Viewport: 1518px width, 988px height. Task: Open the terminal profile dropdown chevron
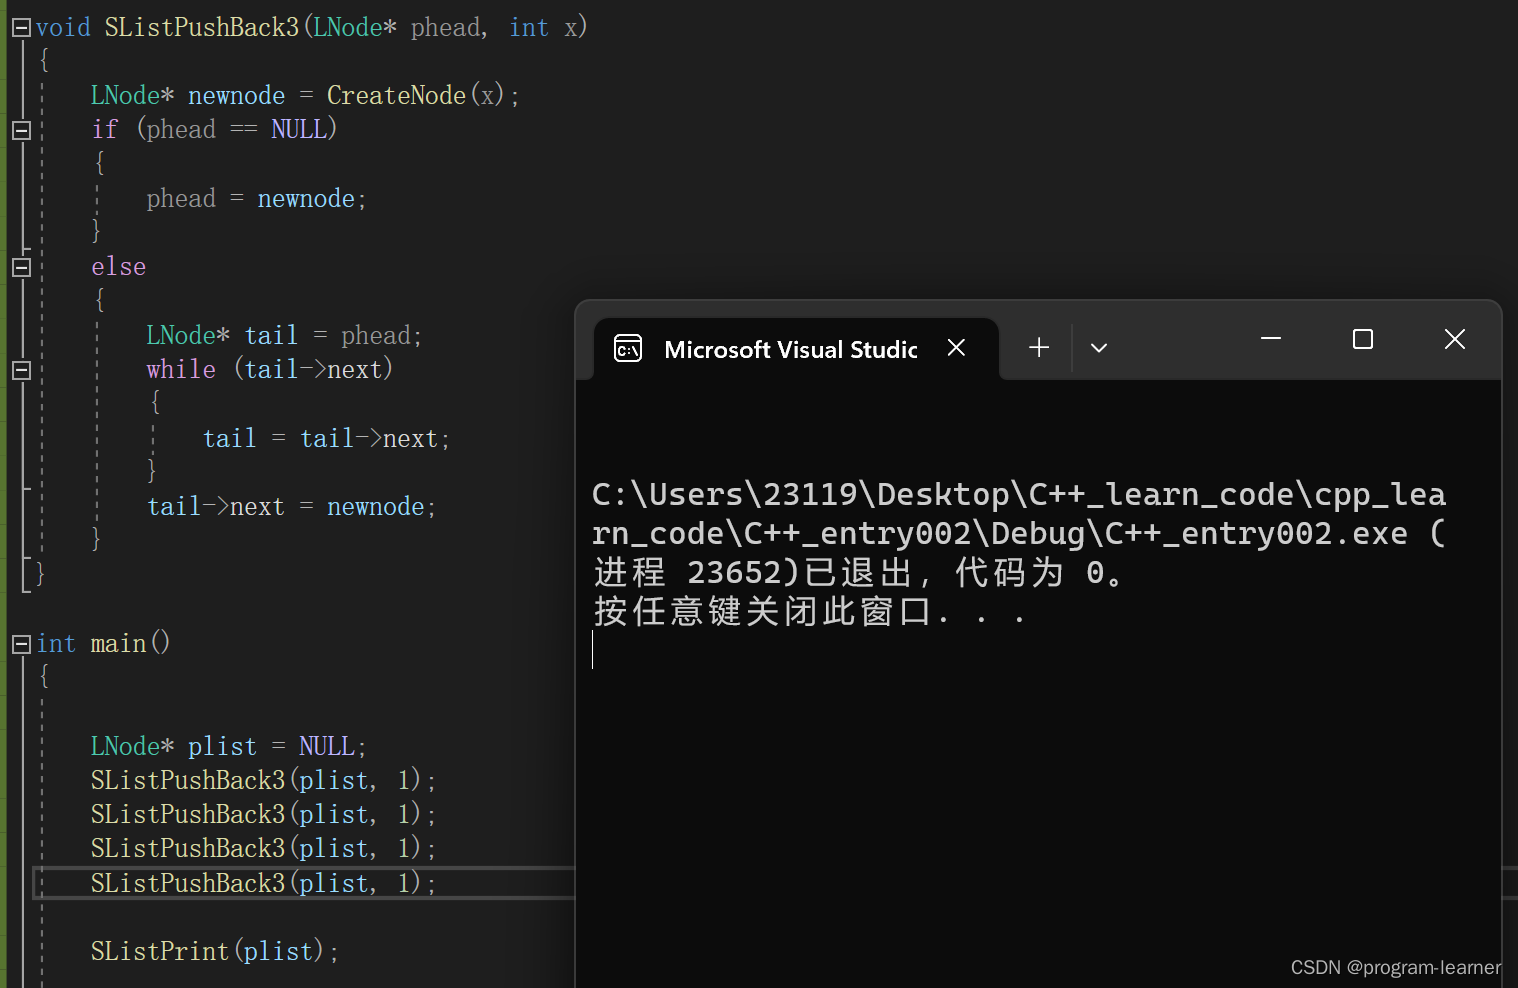tap(1099, 348)
